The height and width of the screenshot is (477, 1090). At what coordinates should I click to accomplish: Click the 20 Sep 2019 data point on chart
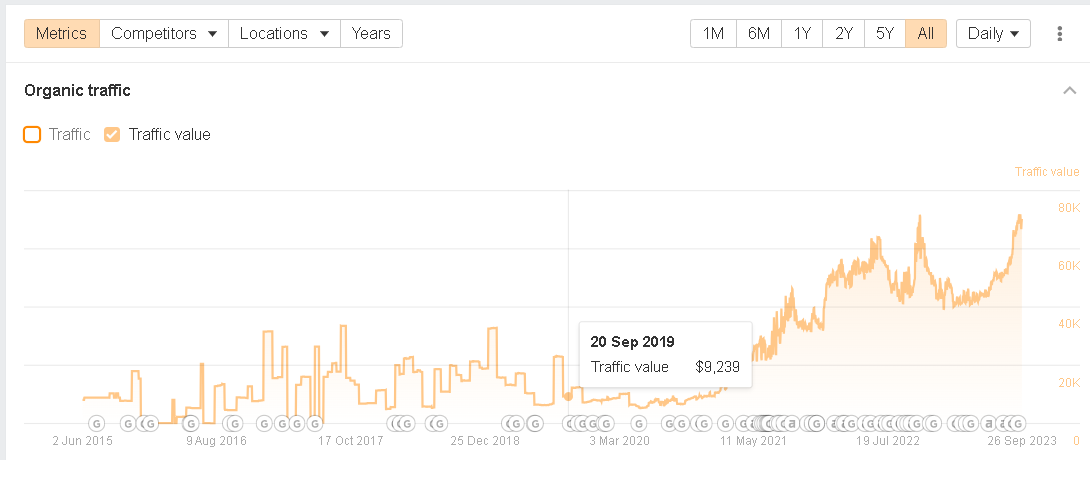569,395
